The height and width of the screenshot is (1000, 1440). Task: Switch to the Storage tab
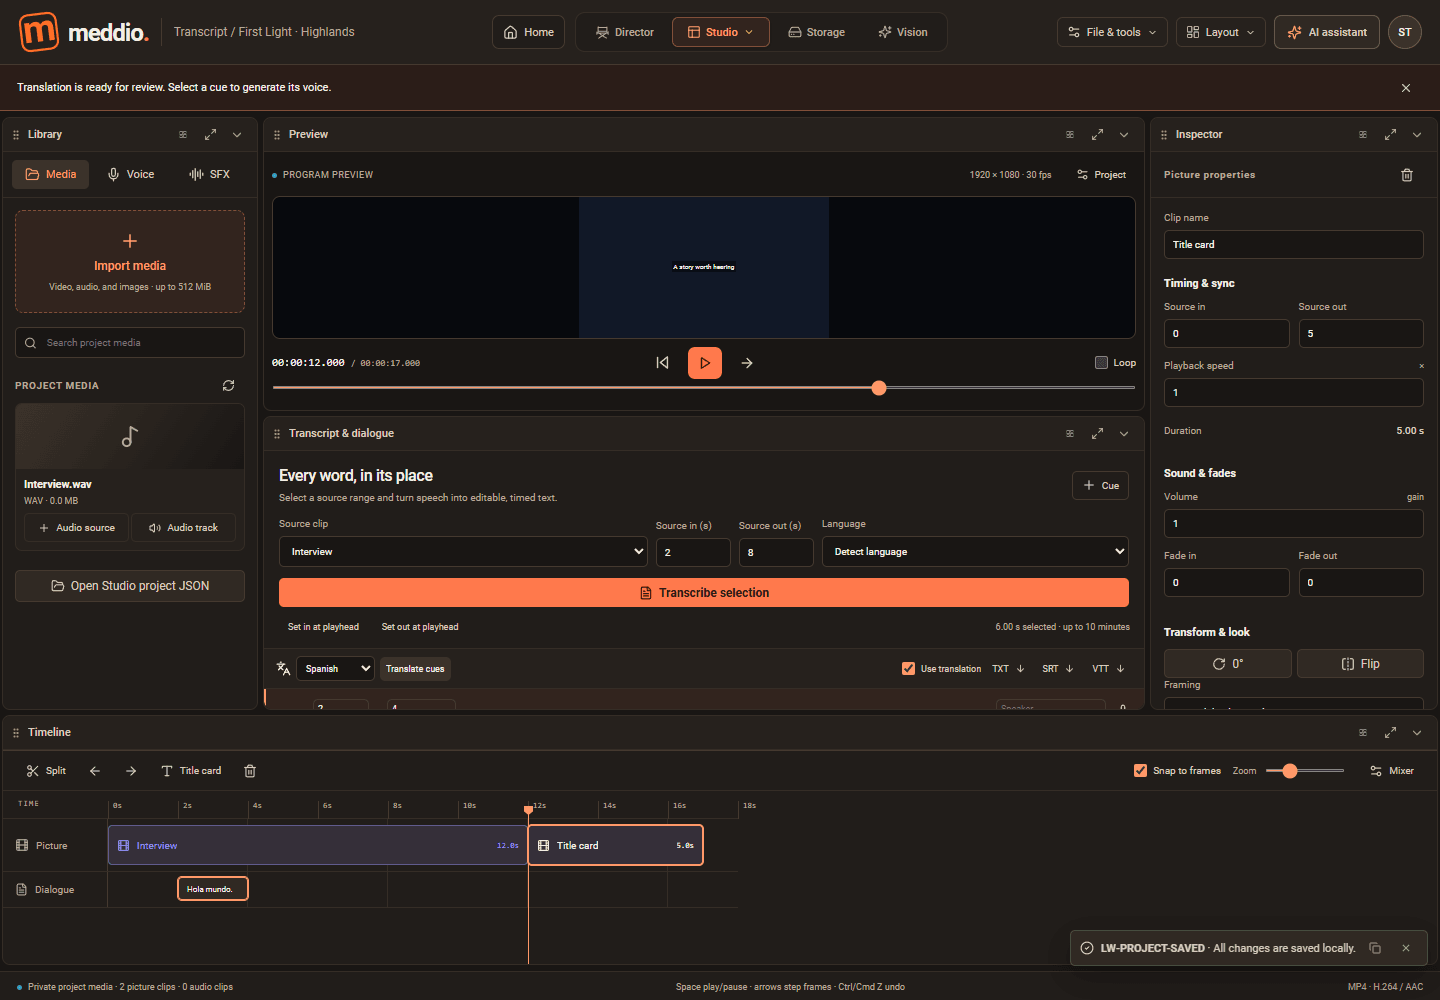816,32
